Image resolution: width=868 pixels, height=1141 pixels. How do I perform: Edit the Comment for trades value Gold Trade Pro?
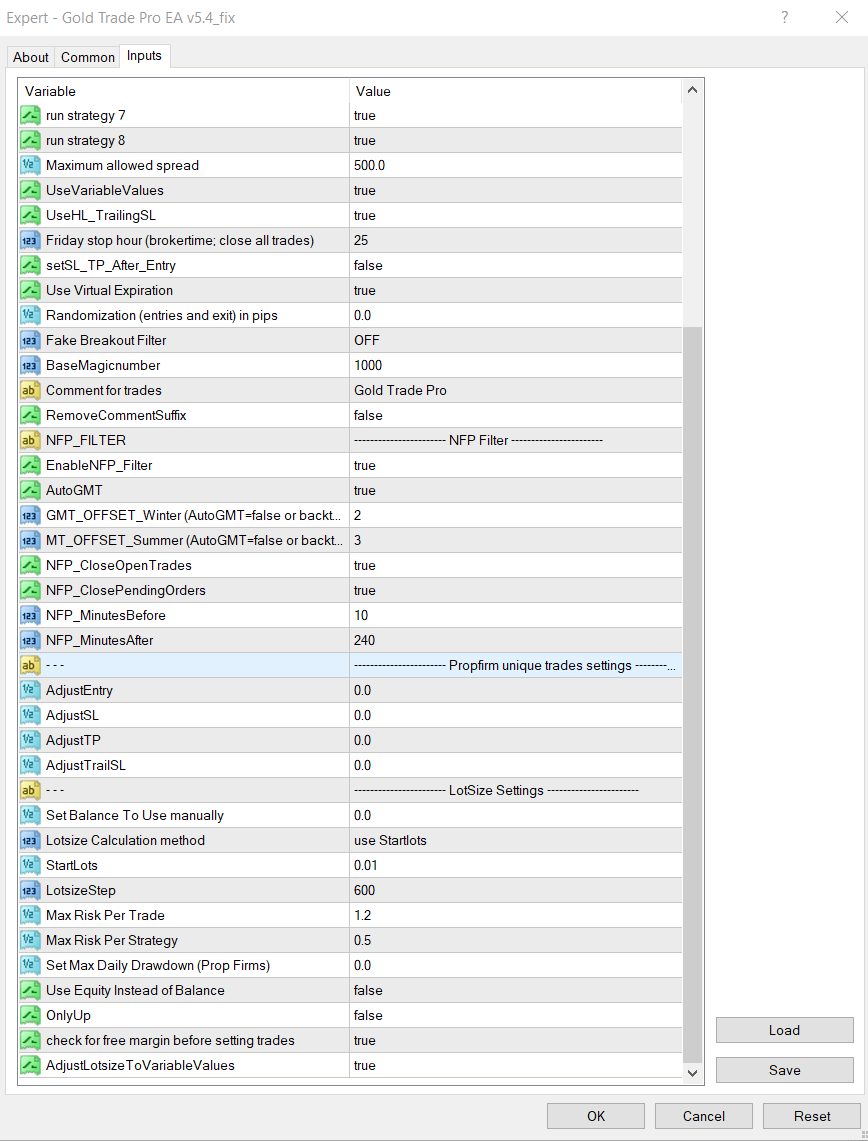pos(515,390)
